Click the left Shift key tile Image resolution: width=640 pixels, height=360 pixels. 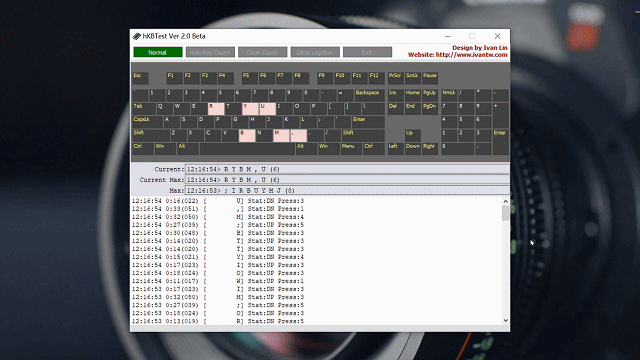tap(151, 136)
